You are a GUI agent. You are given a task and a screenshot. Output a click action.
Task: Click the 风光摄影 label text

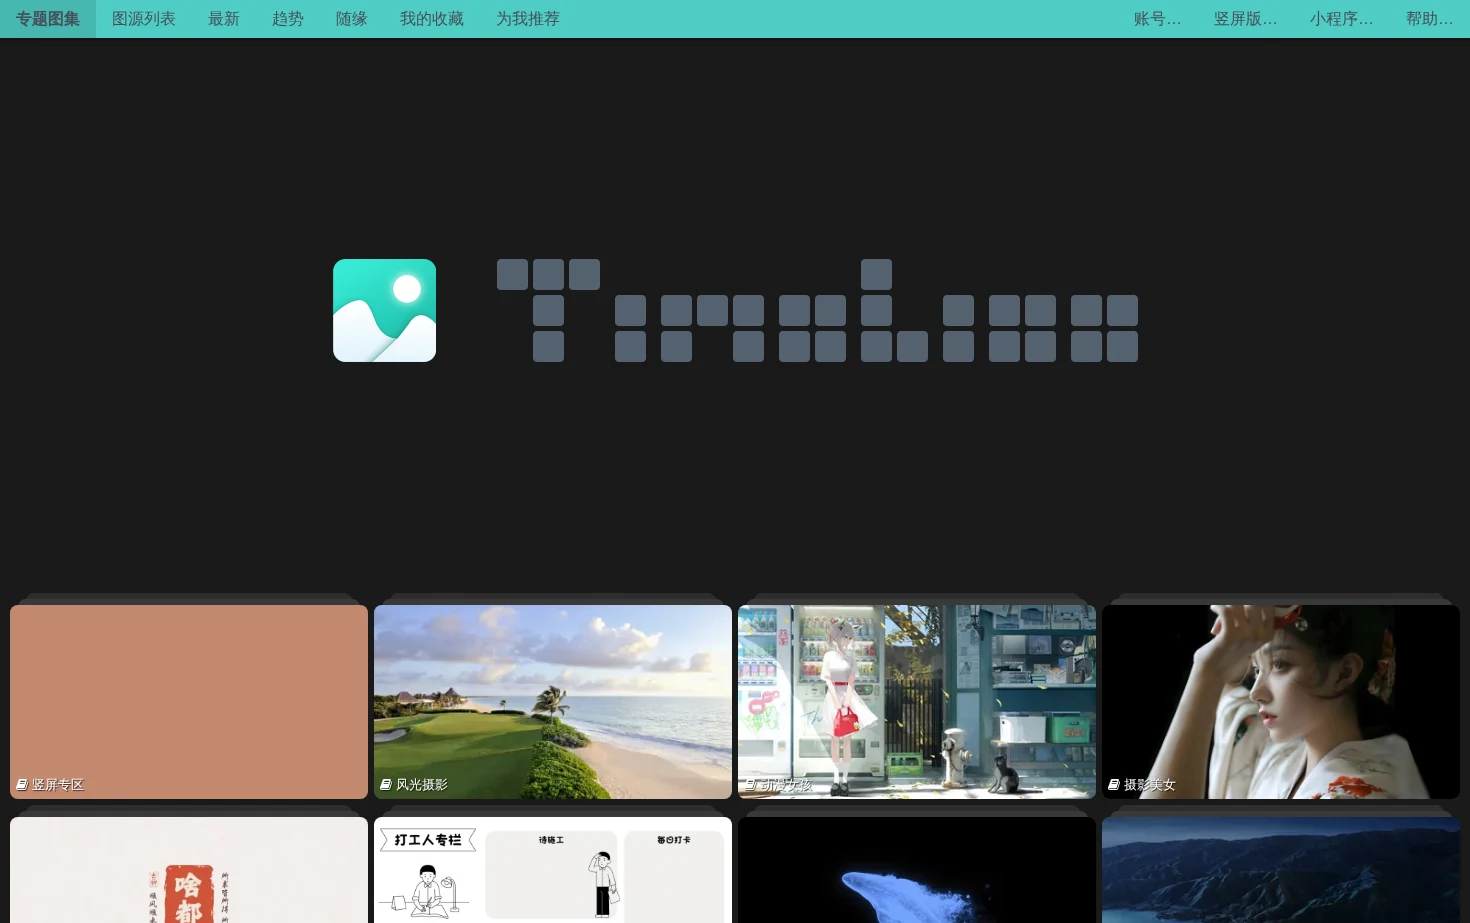coord(422,785)
